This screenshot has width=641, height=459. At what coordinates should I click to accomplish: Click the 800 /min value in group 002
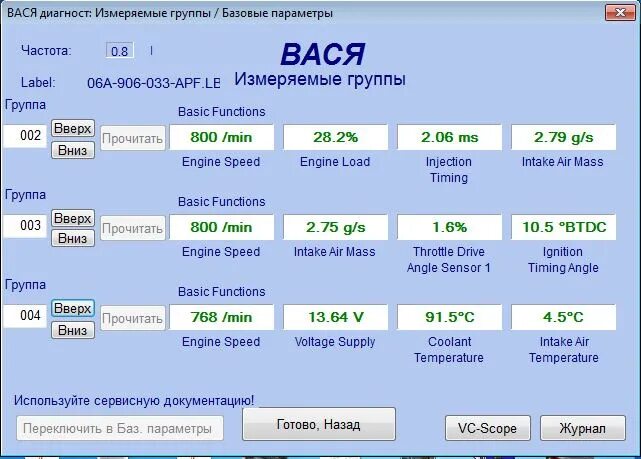222,137
